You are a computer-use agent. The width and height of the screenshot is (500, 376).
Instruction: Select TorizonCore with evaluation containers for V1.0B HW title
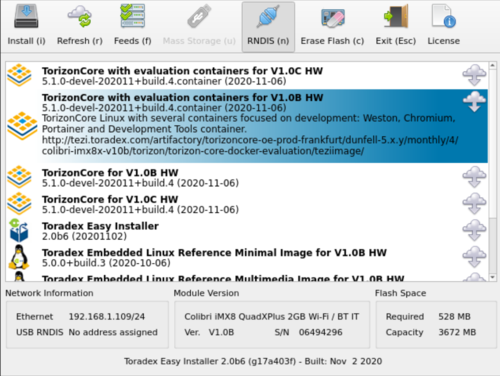point(182,98)
